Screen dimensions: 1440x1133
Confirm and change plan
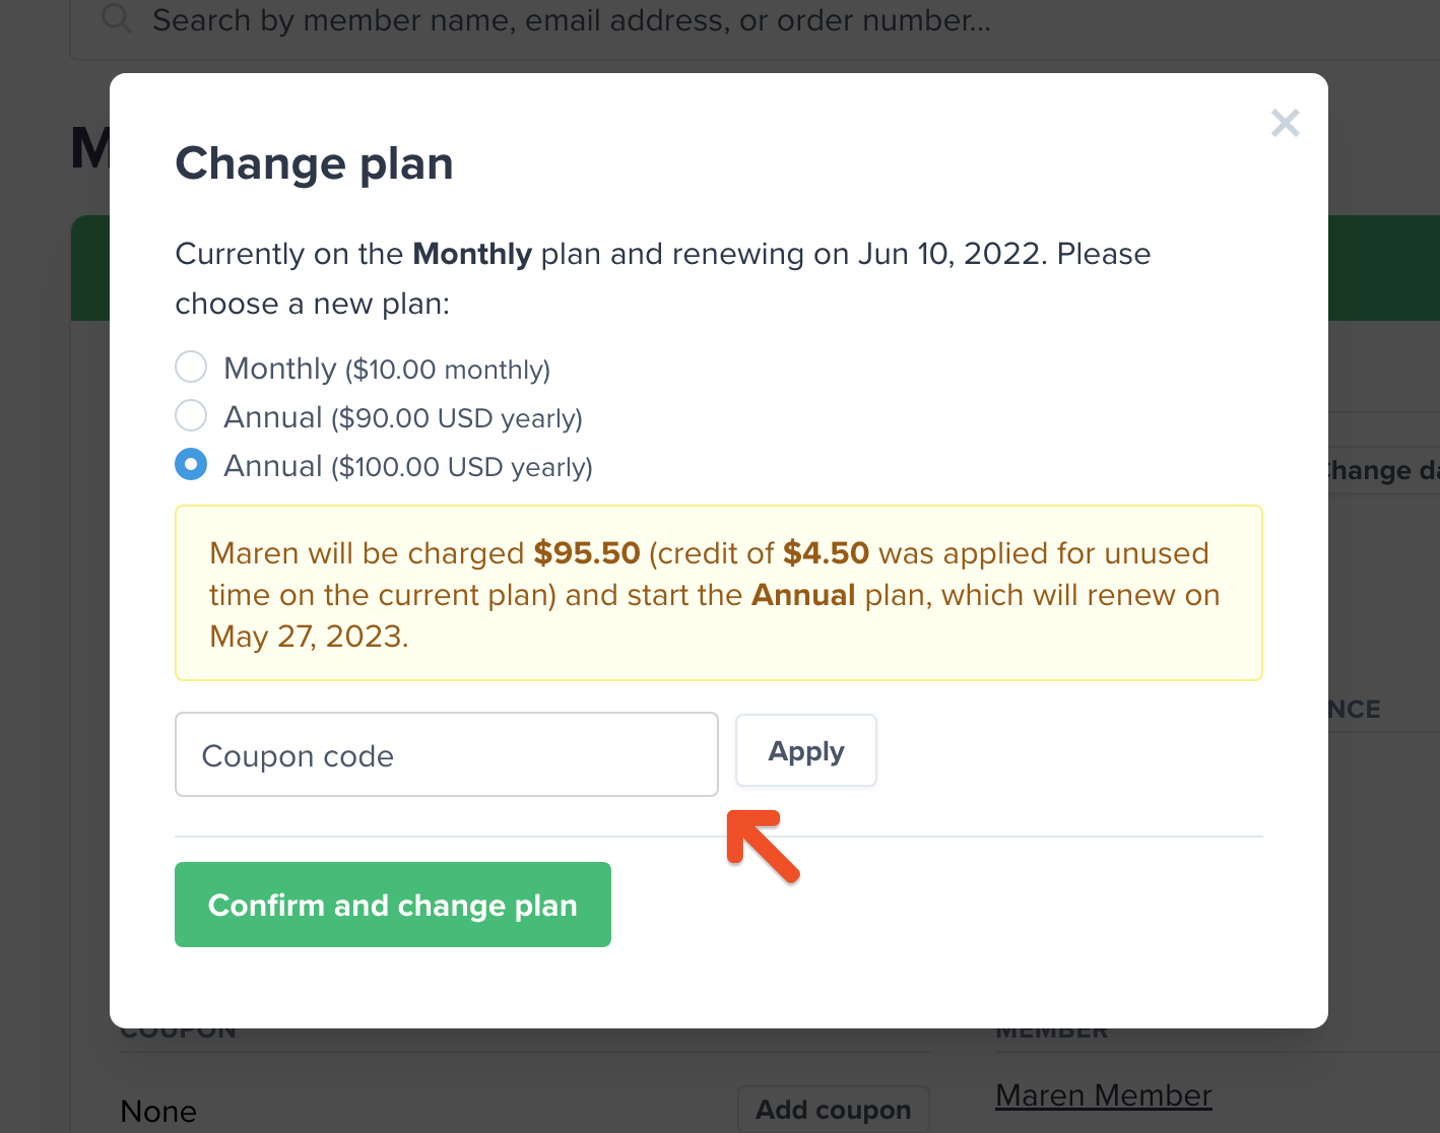[x=393, y=905]
